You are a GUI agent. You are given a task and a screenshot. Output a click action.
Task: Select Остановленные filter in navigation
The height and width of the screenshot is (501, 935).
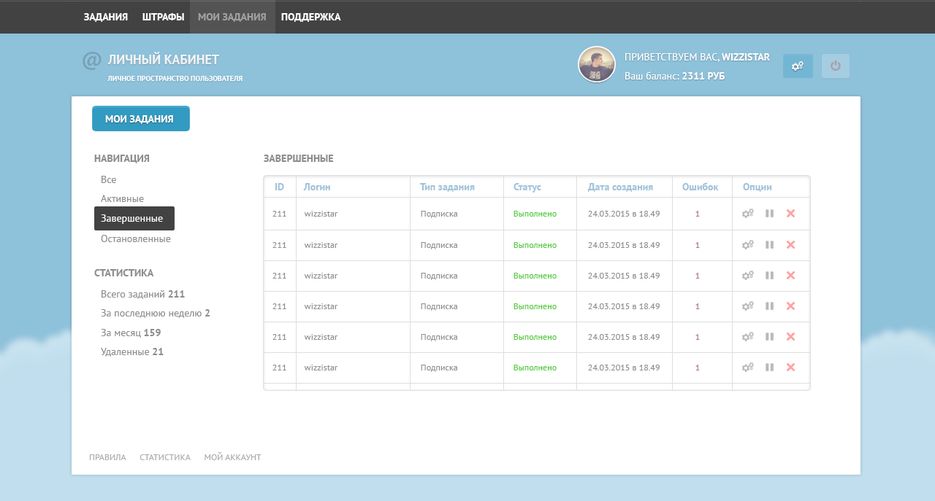tap(135, 239)
